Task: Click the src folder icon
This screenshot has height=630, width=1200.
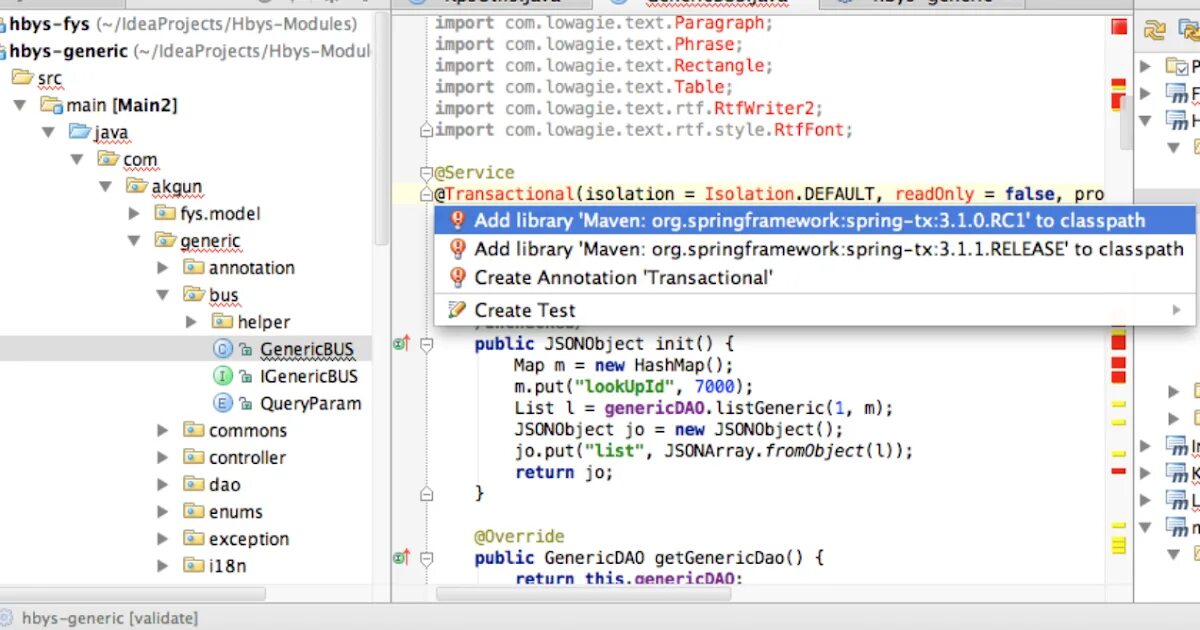Action: click(x=22, y=78)
